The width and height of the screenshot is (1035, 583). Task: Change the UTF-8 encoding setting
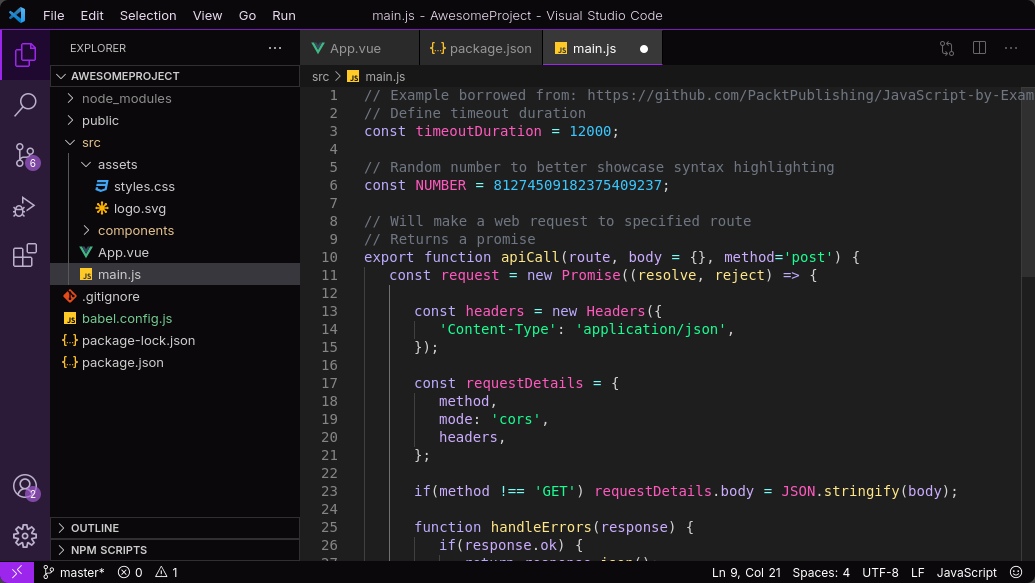tap(880, 572)
